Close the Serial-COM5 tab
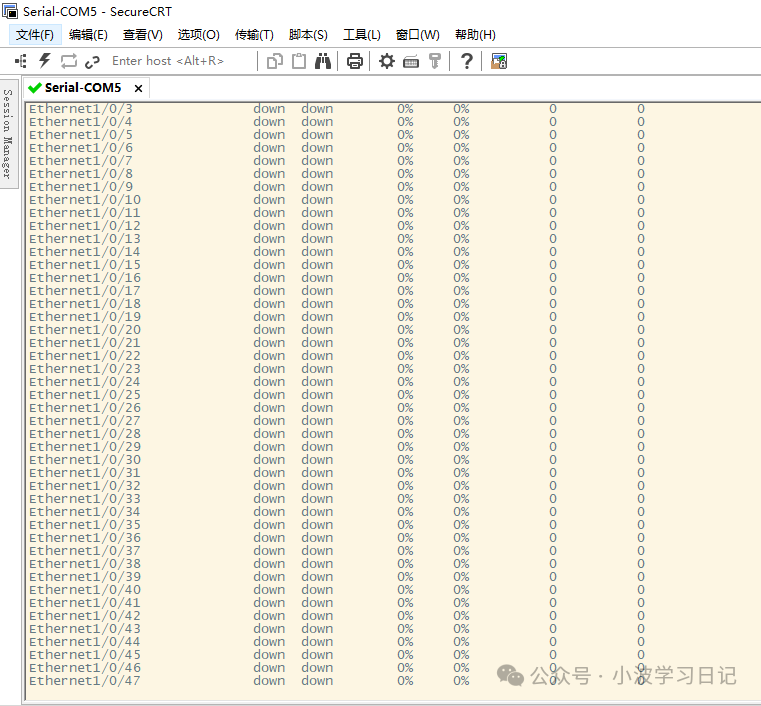 [x=139, y=88]
